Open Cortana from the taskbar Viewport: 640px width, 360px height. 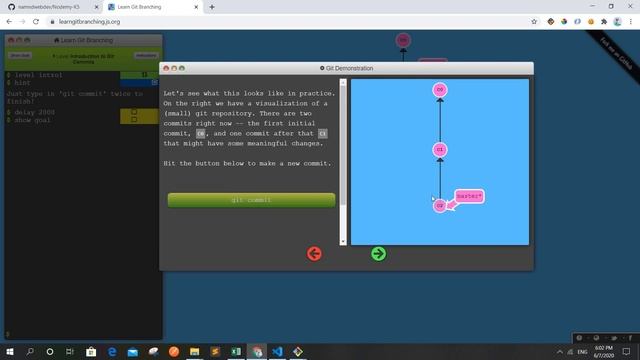[x=50, y=351]
